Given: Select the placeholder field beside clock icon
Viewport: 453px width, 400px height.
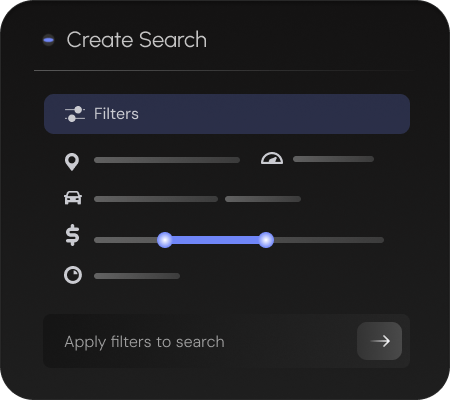Looking at the screenshot, I should [x=137, y=276].
